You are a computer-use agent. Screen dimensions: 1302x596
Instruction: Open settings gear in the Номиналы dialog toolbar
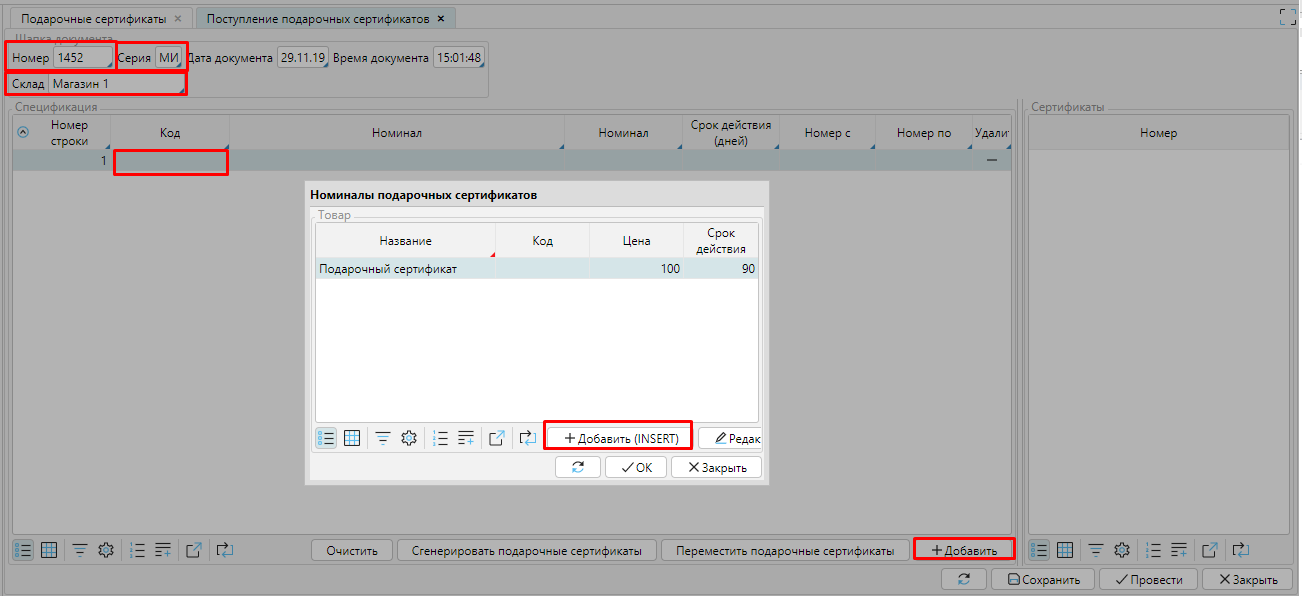408,438
